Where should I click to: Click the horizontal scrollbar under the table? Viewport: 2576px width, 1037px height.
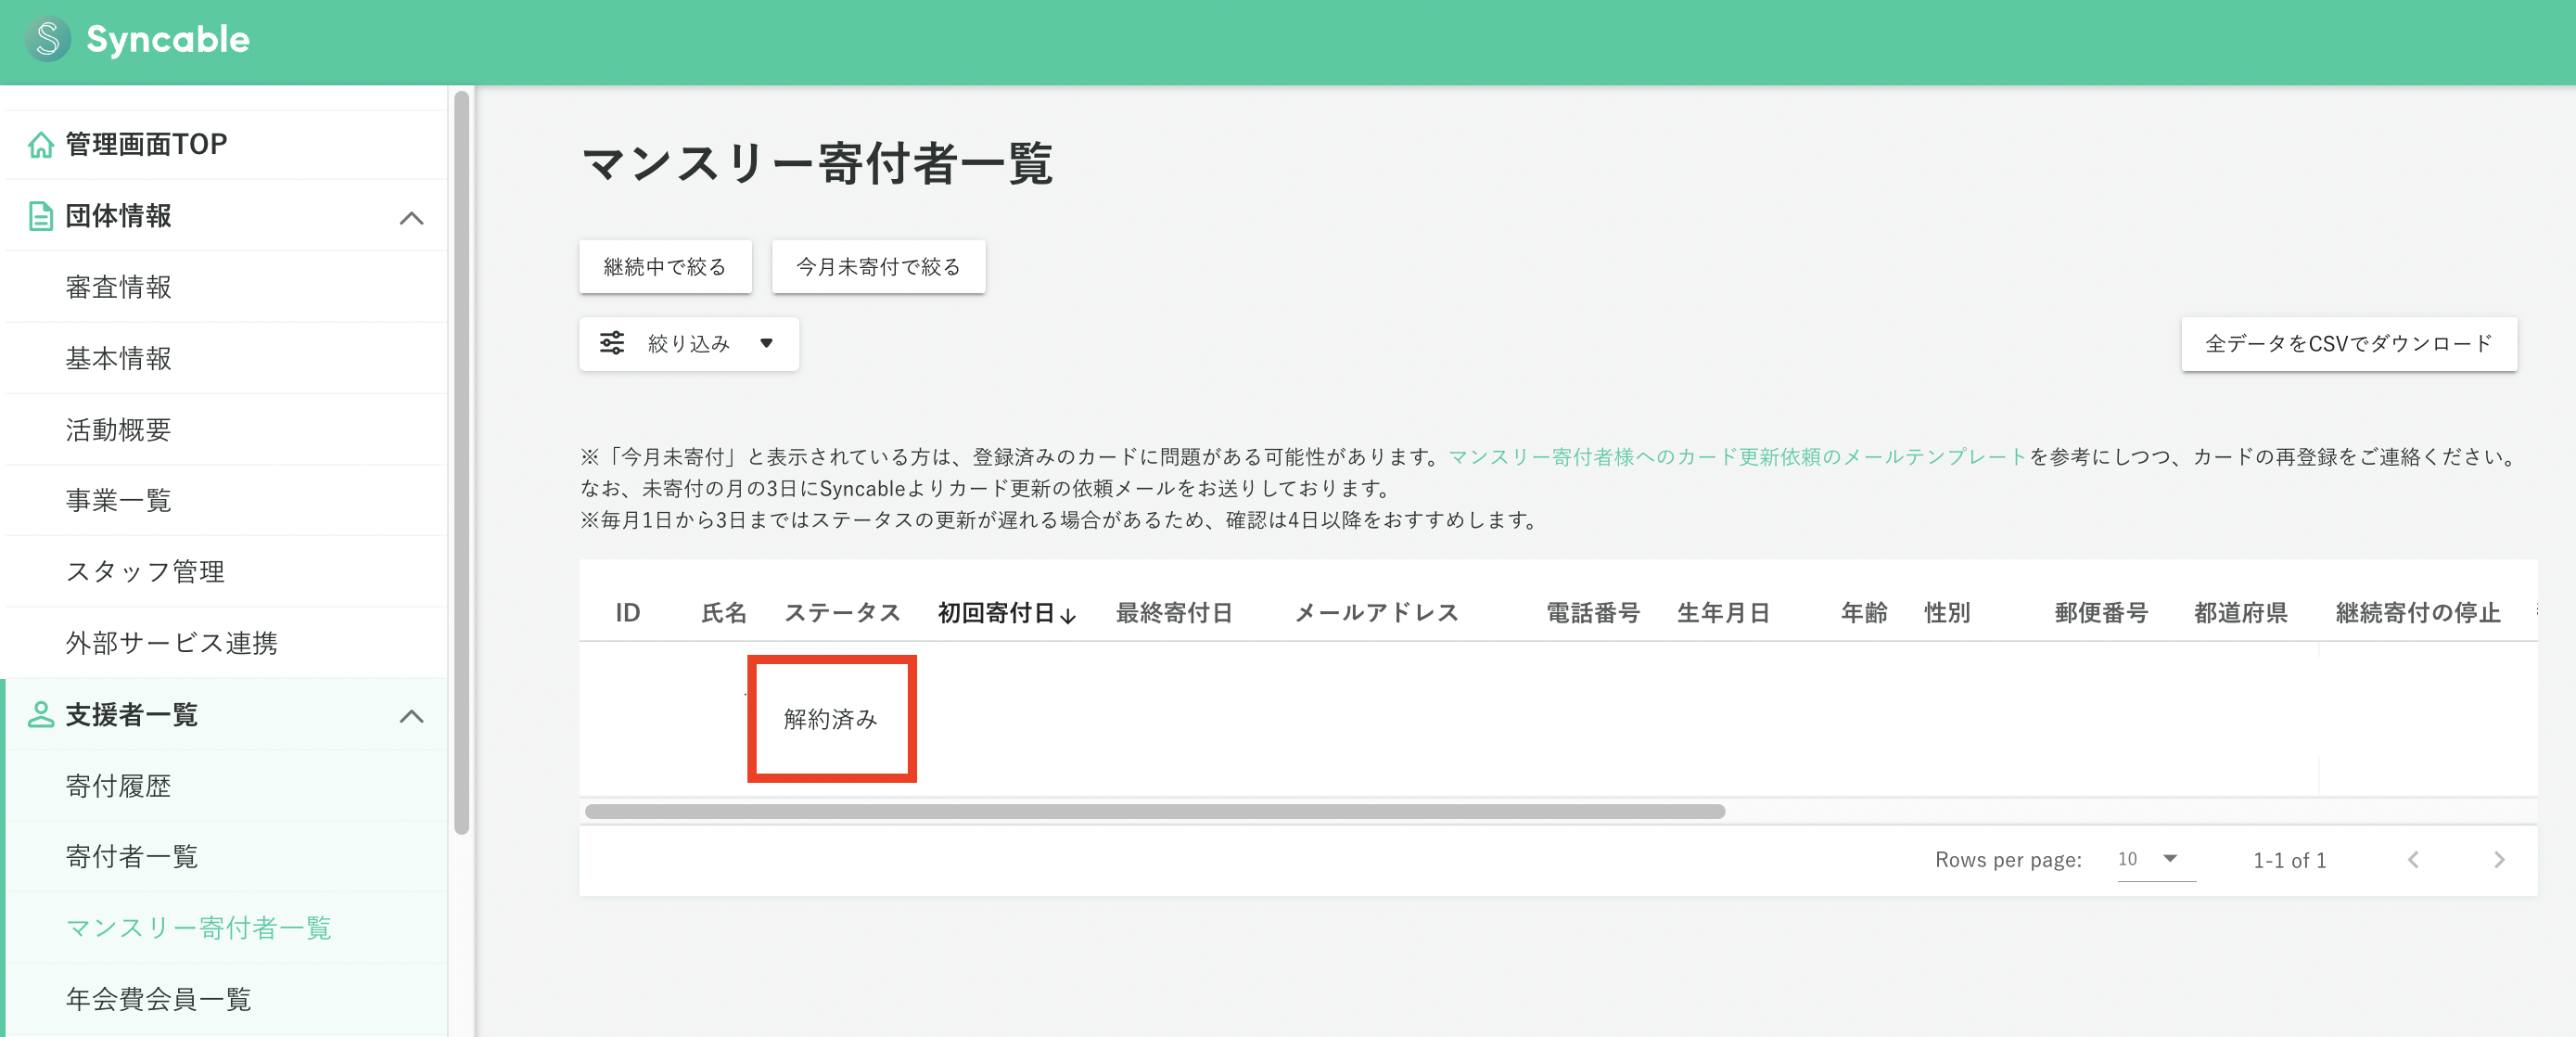coord(1150,811)
